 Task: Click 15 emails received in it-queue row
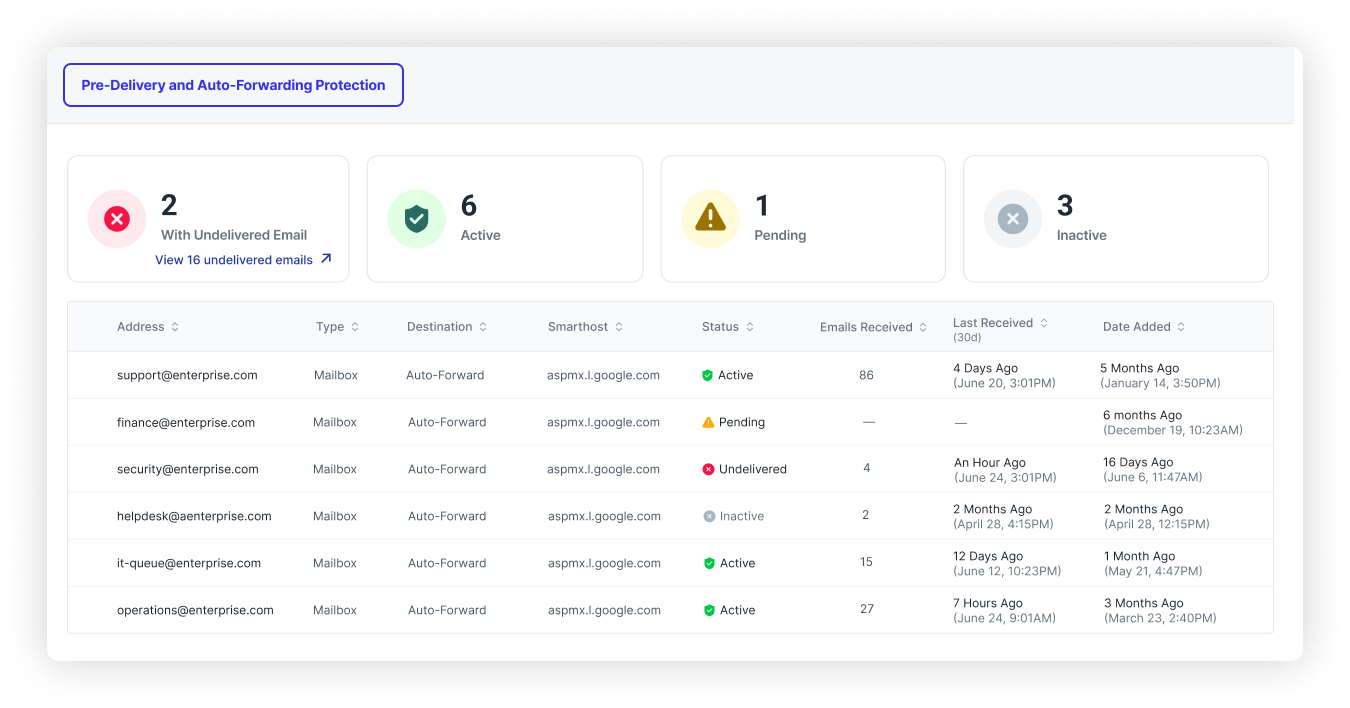867,563
